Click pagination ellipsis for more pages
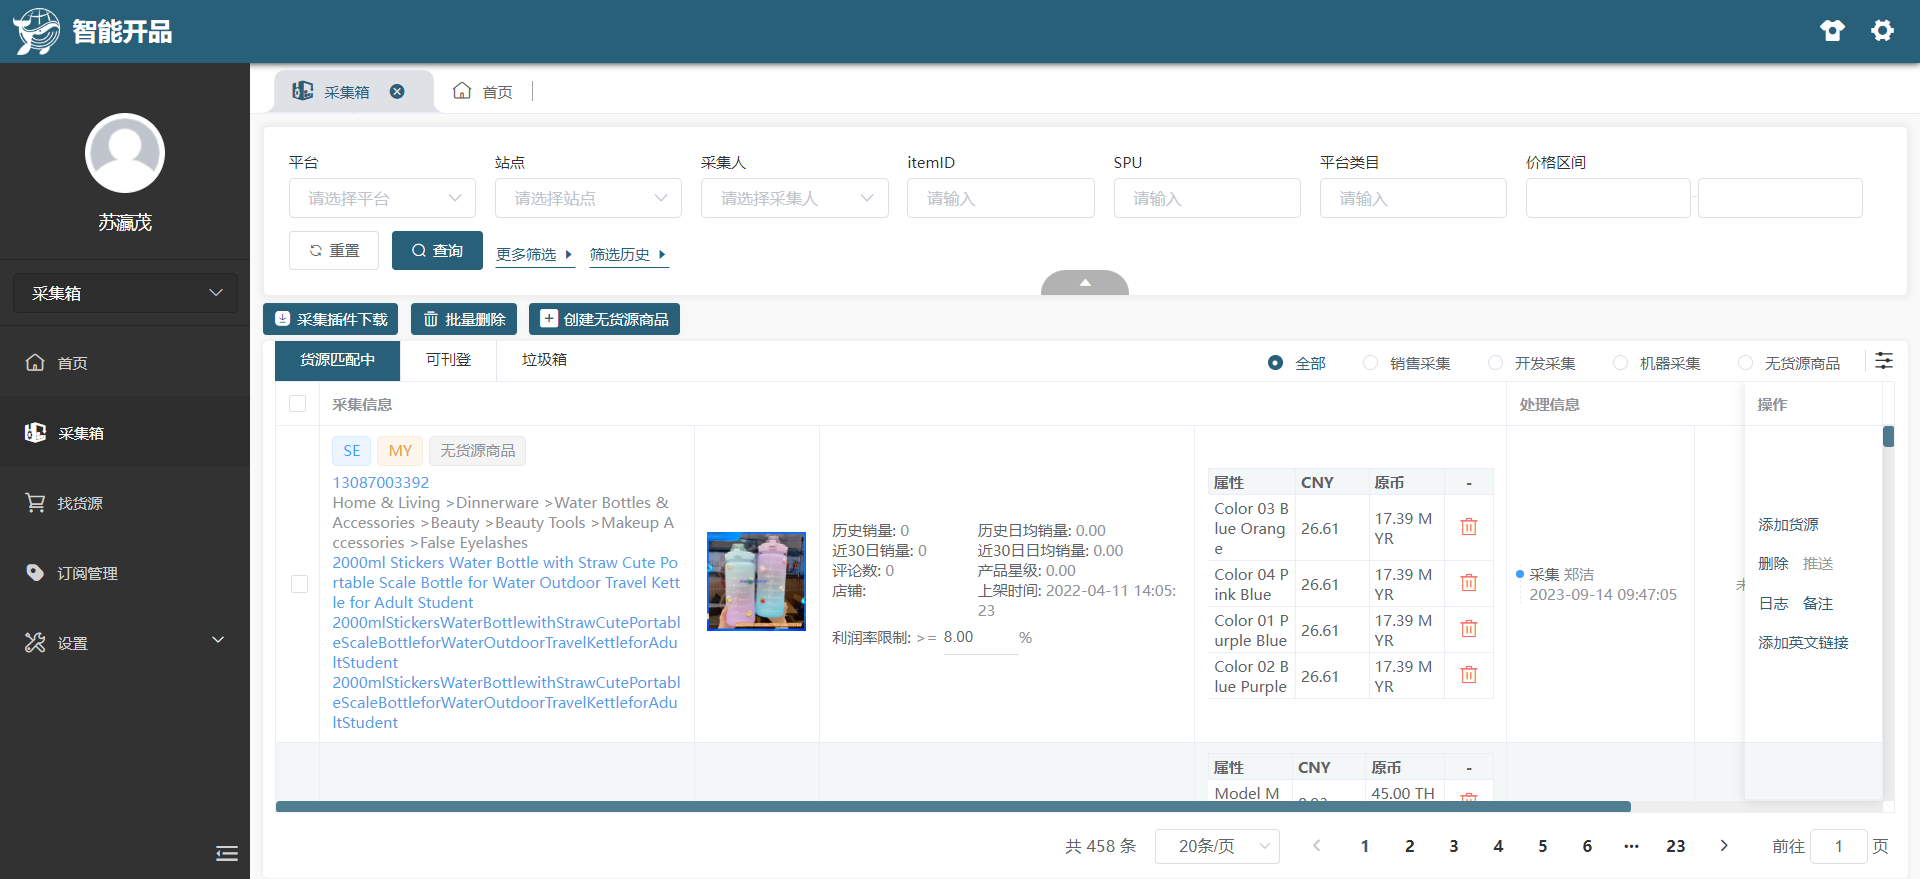The height and width of the screenshot is (879, 1920). 1631,846
